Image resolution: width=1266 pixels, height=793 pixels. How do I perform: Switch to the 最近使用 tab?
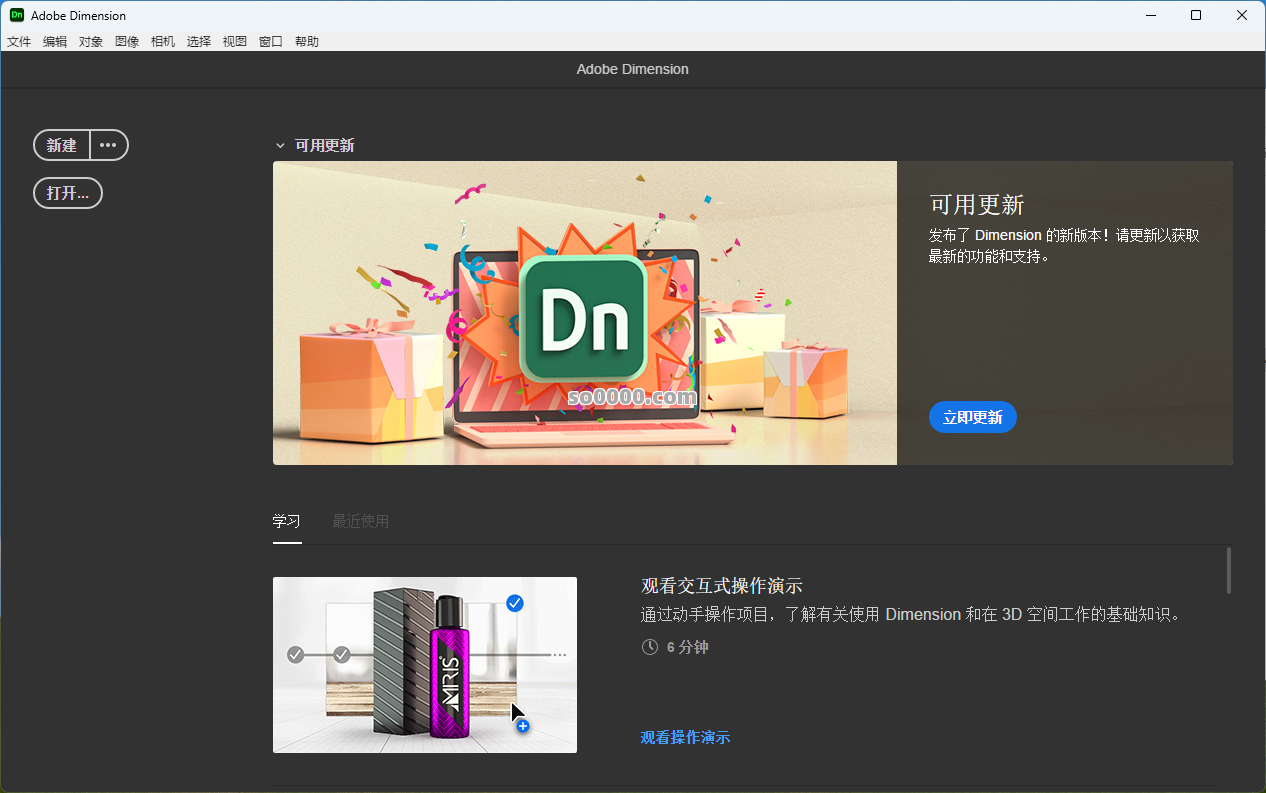tap(360, 521)
